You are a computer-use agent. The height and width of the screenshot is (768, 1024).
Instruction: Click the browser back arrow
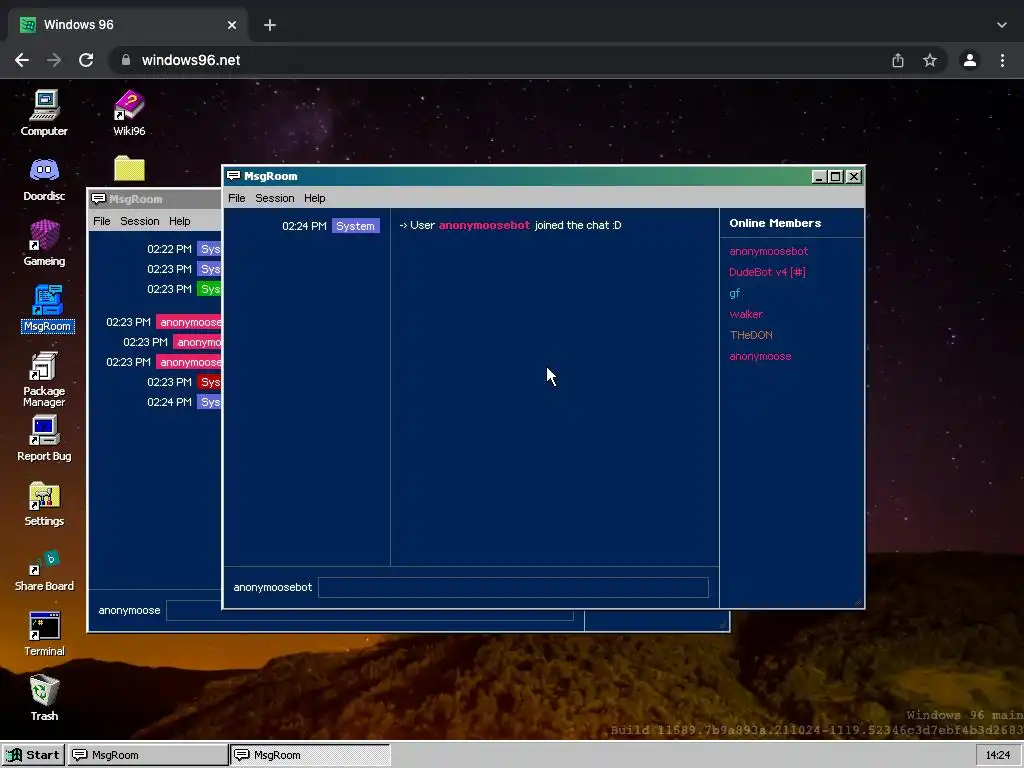[x=22, y=60]
